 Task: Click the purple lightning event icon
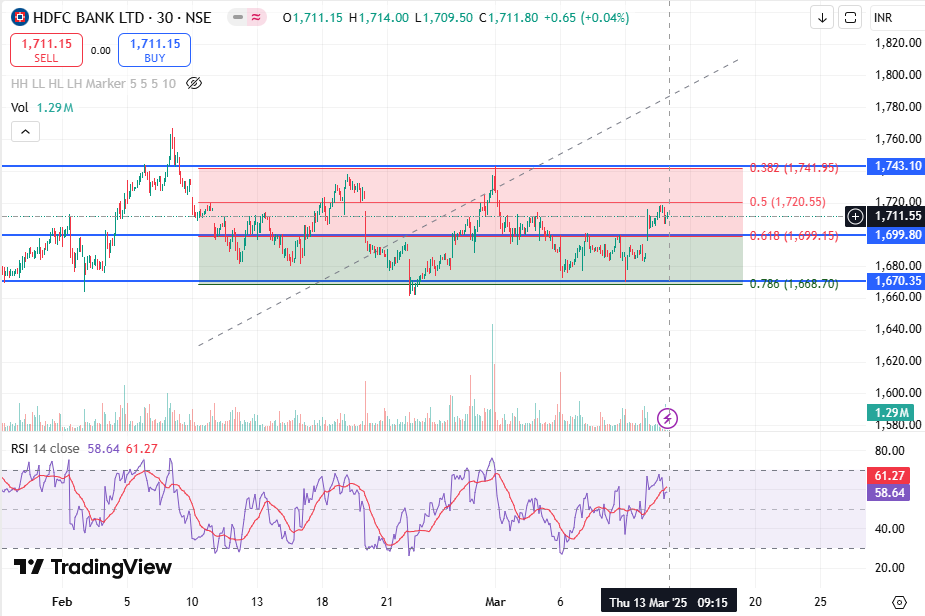pos(667,418)
